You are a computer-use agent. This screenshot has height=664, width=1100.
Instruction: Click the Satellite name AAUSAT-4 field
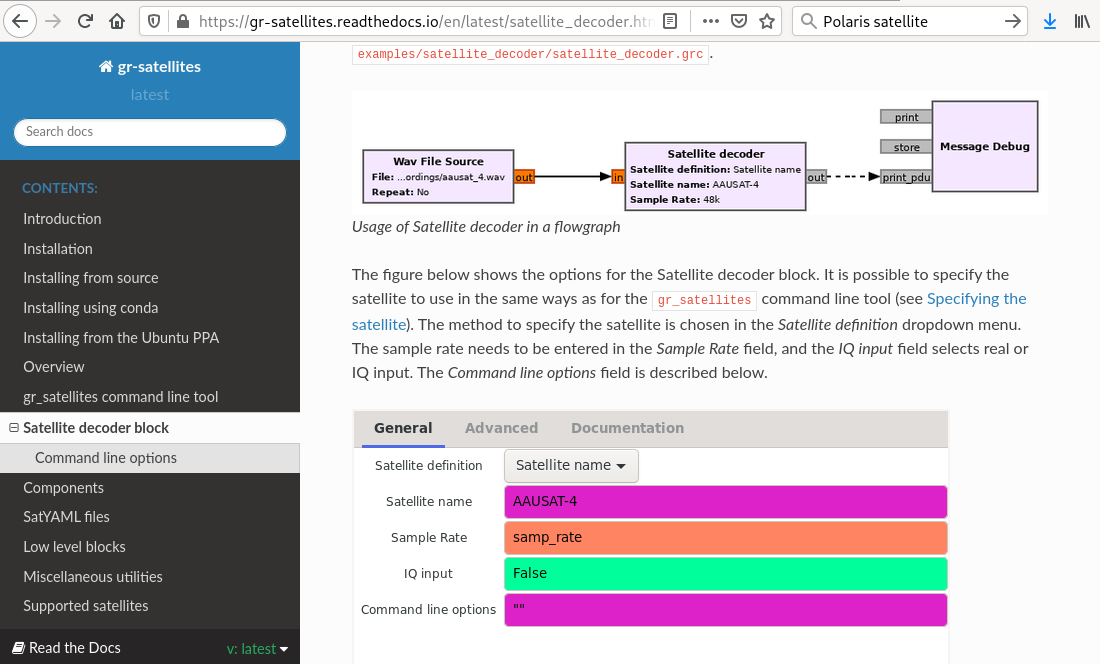[x=725, y=501]
